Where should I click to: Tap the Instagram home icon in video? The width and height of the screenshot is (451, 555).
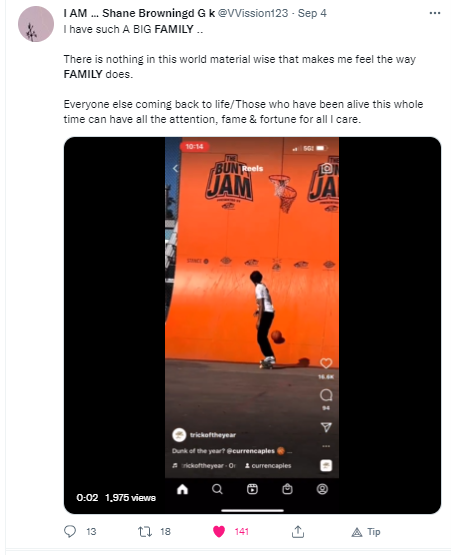pos(182,489)
